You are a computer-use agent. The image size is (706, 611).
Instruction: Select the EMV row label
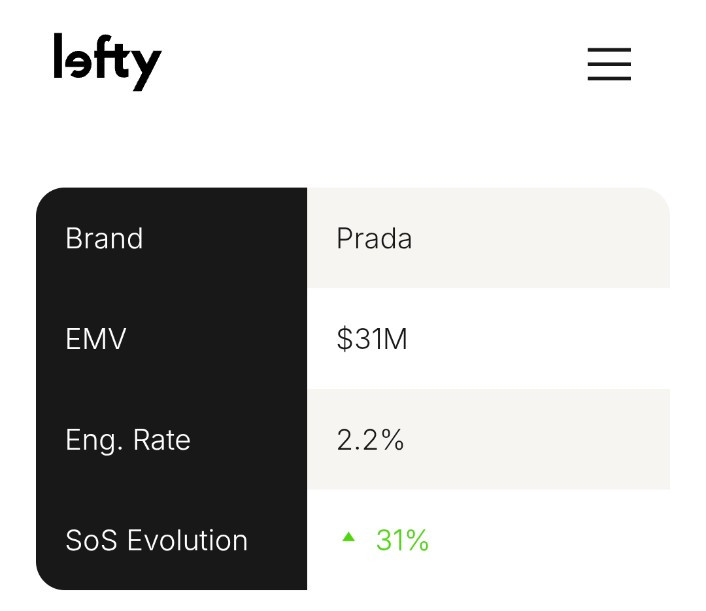[95, 339]
